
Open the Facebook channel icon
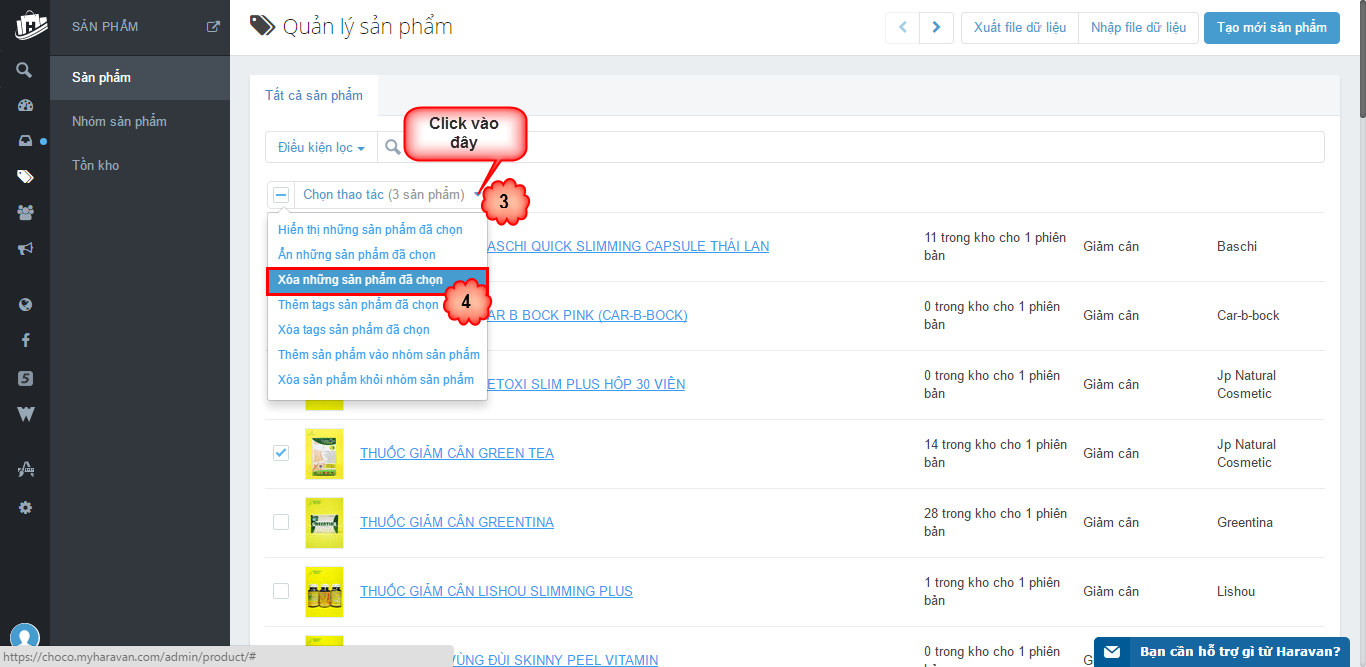(25, 340)
